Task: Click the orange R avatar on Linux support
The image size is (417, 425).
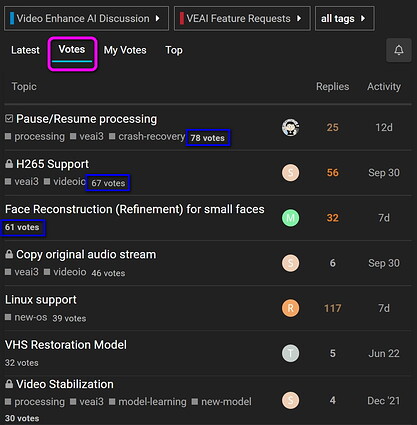Action: pos(290,308)
